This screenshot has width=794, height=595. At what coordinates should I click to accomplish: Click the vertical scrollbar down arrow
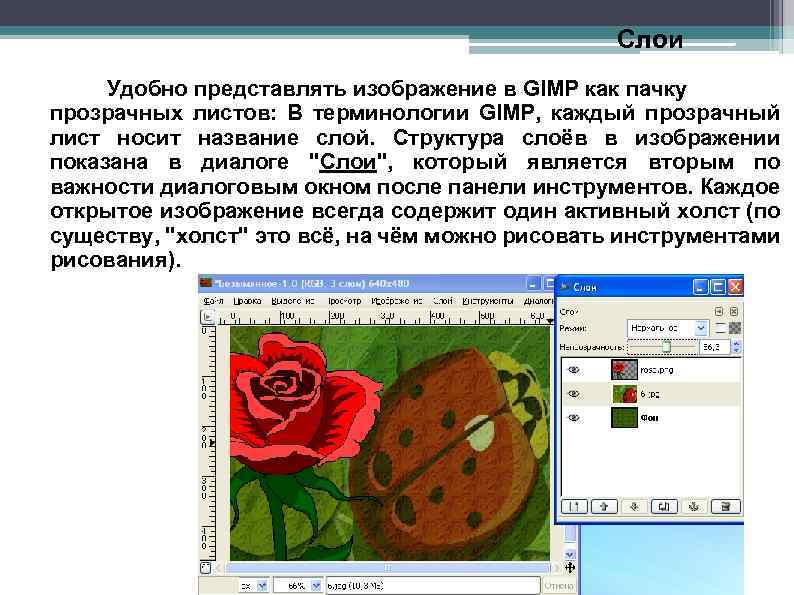click(570, 554)
